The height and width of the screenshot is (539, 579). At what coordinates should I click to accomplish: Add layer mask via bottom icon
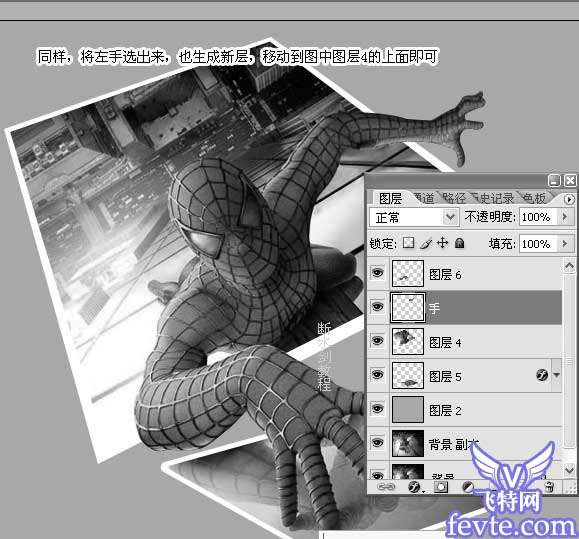[441, 487]
